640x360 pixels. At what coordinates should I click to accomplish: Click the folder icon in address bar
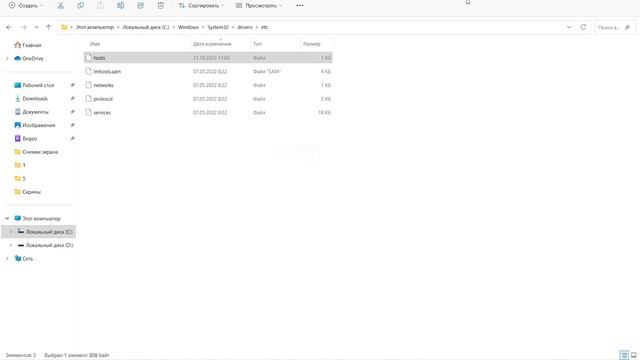64,27
